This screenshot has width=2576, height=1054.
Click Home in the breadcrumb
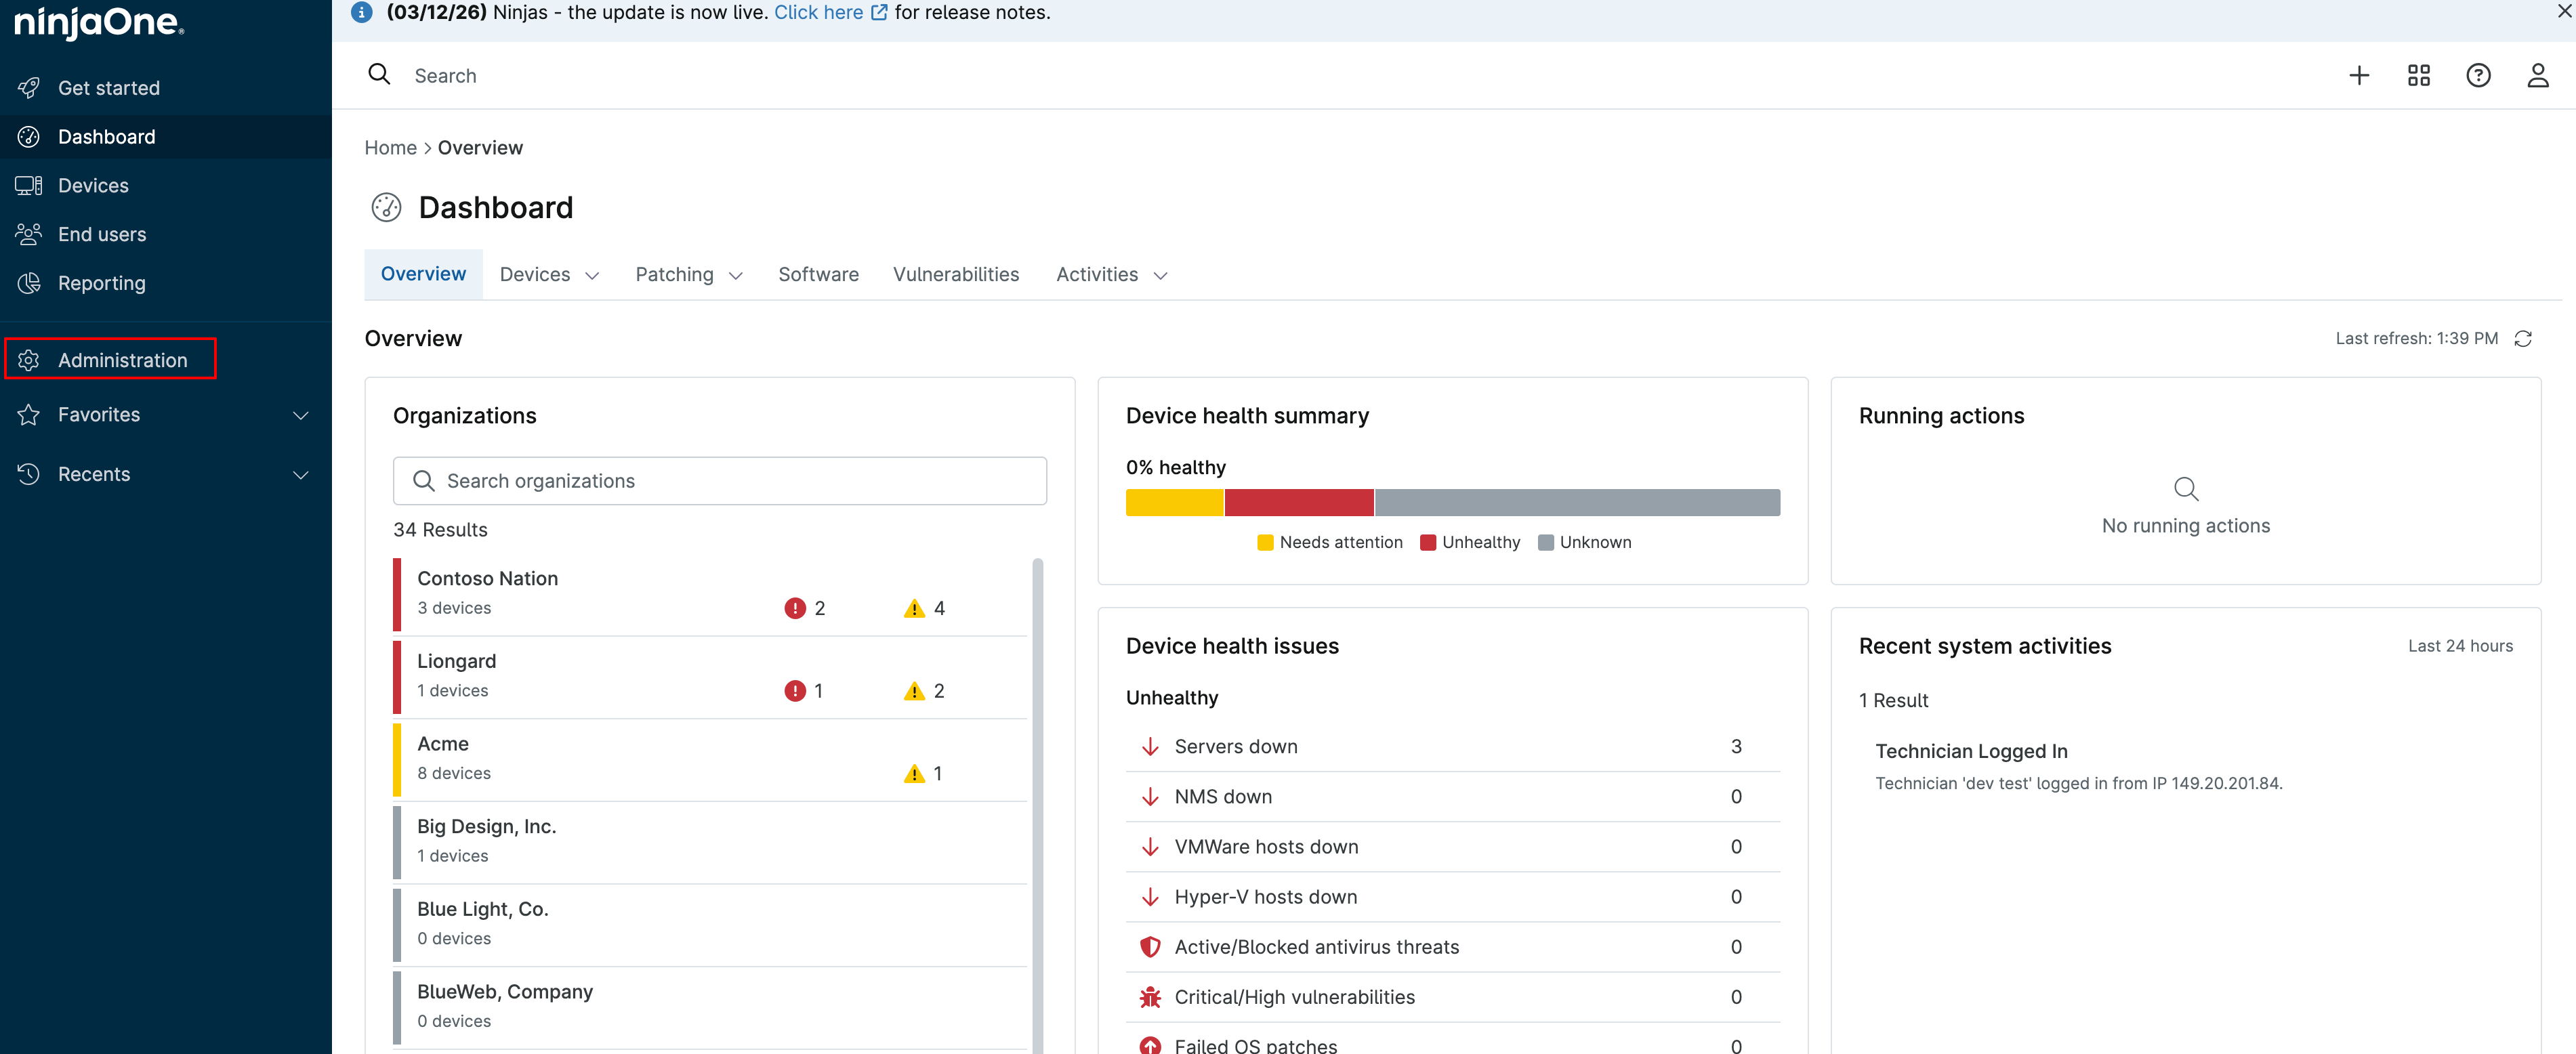pyautogui.click(x=390, y=148)
